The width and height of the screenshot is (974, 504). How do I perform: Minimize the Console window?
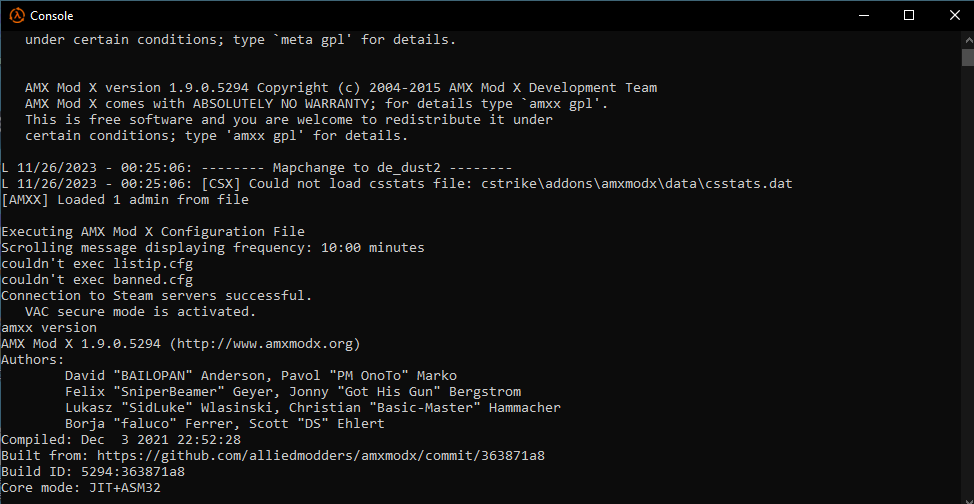861,15
